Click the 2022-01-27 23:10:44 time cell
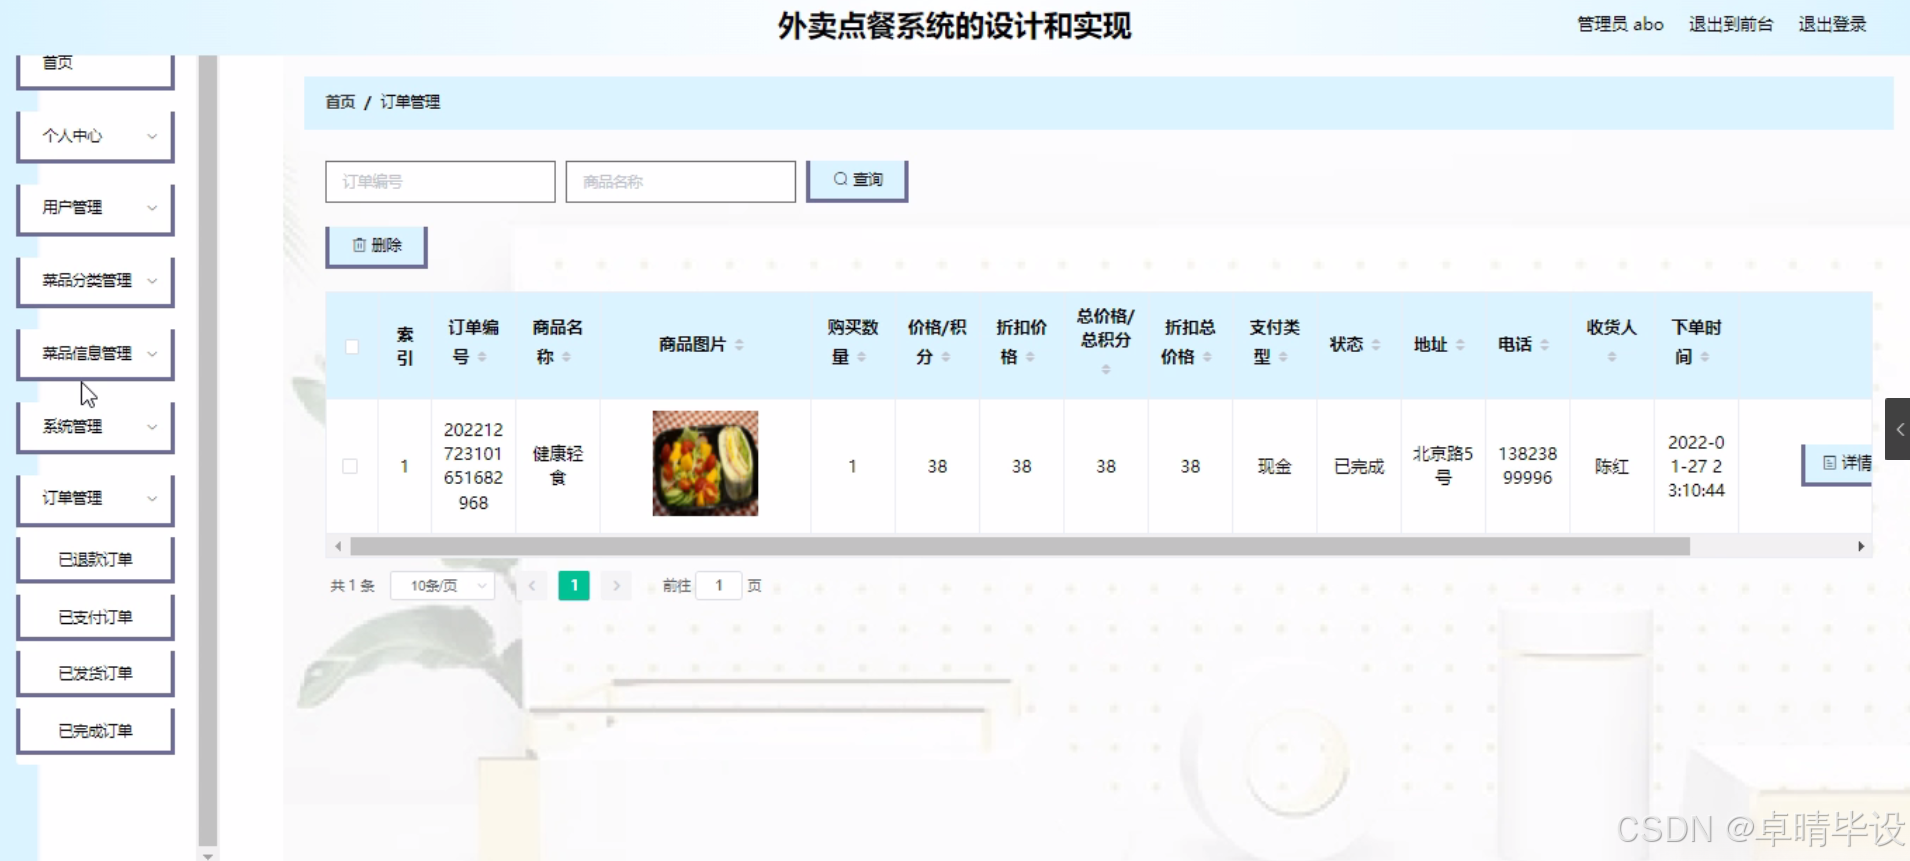The image size is (1910, 861). tap(1696, 466)
